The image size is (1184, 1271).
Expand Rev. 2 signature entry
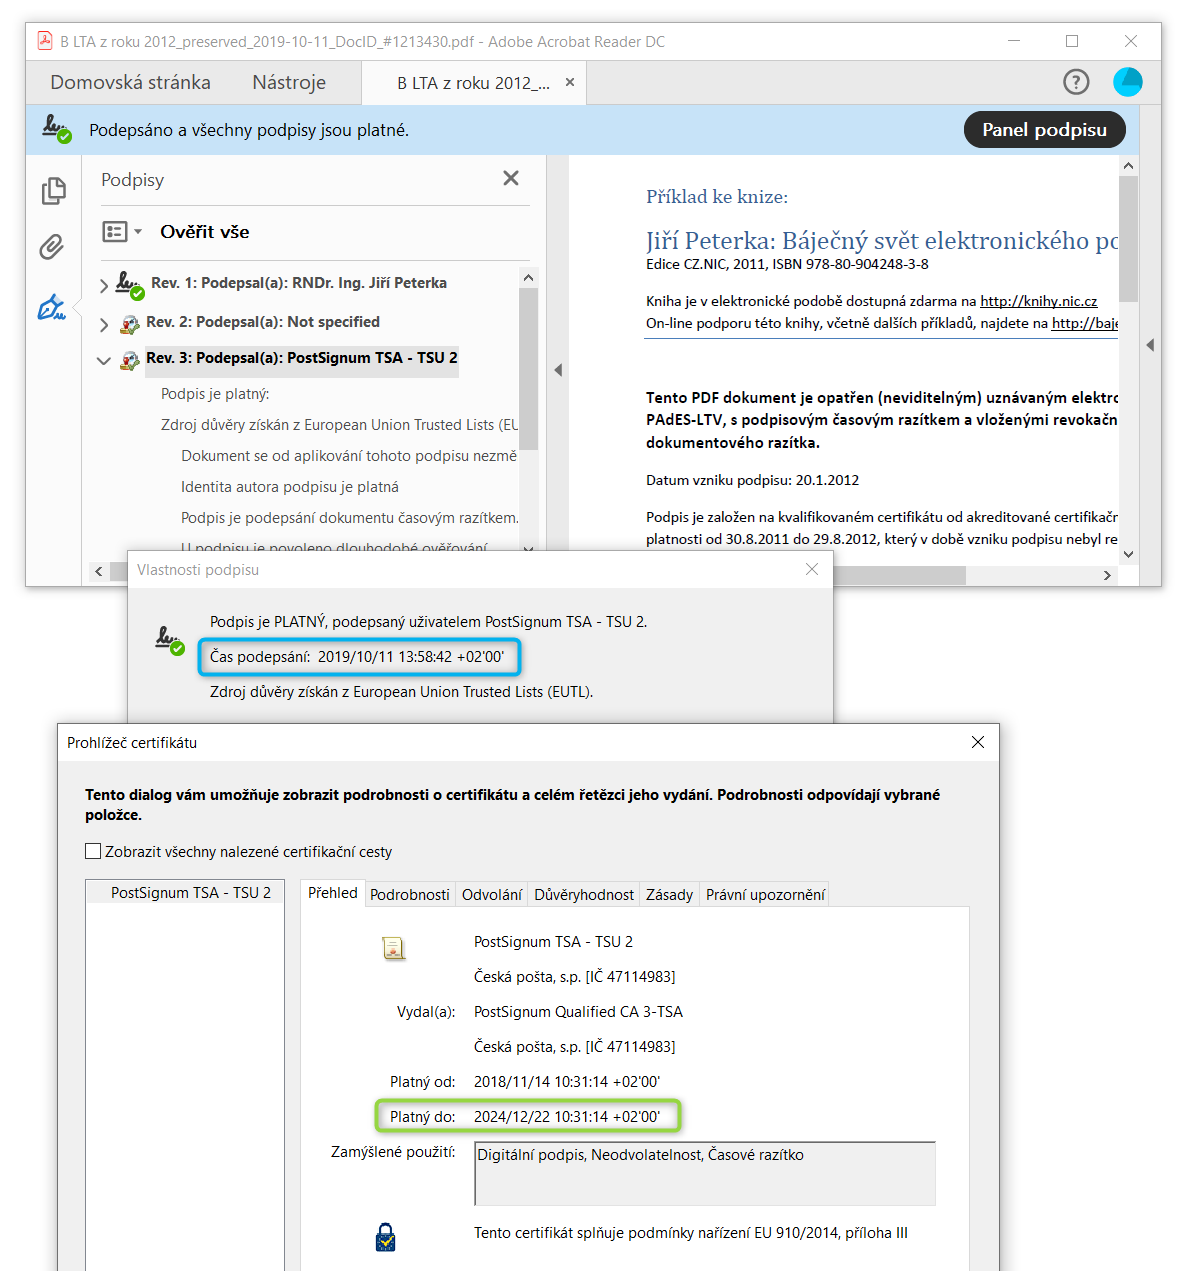pyautogui.click(x=104, y=325)
